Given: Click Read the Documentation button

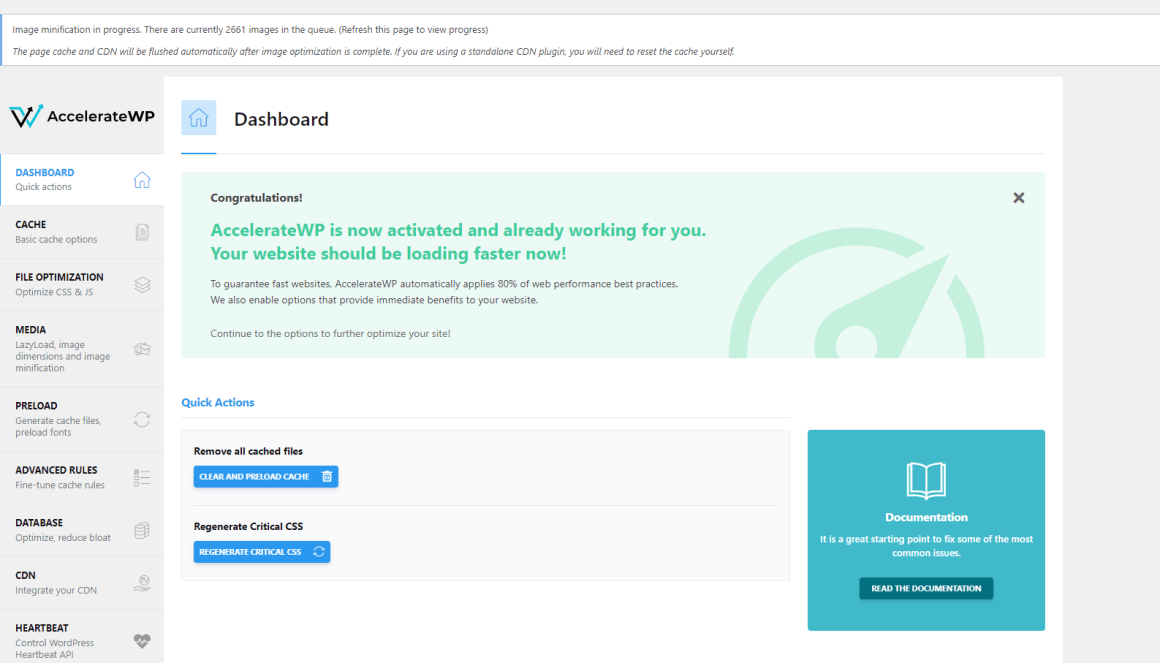Looking at the screenshot, I should point(926,588).
